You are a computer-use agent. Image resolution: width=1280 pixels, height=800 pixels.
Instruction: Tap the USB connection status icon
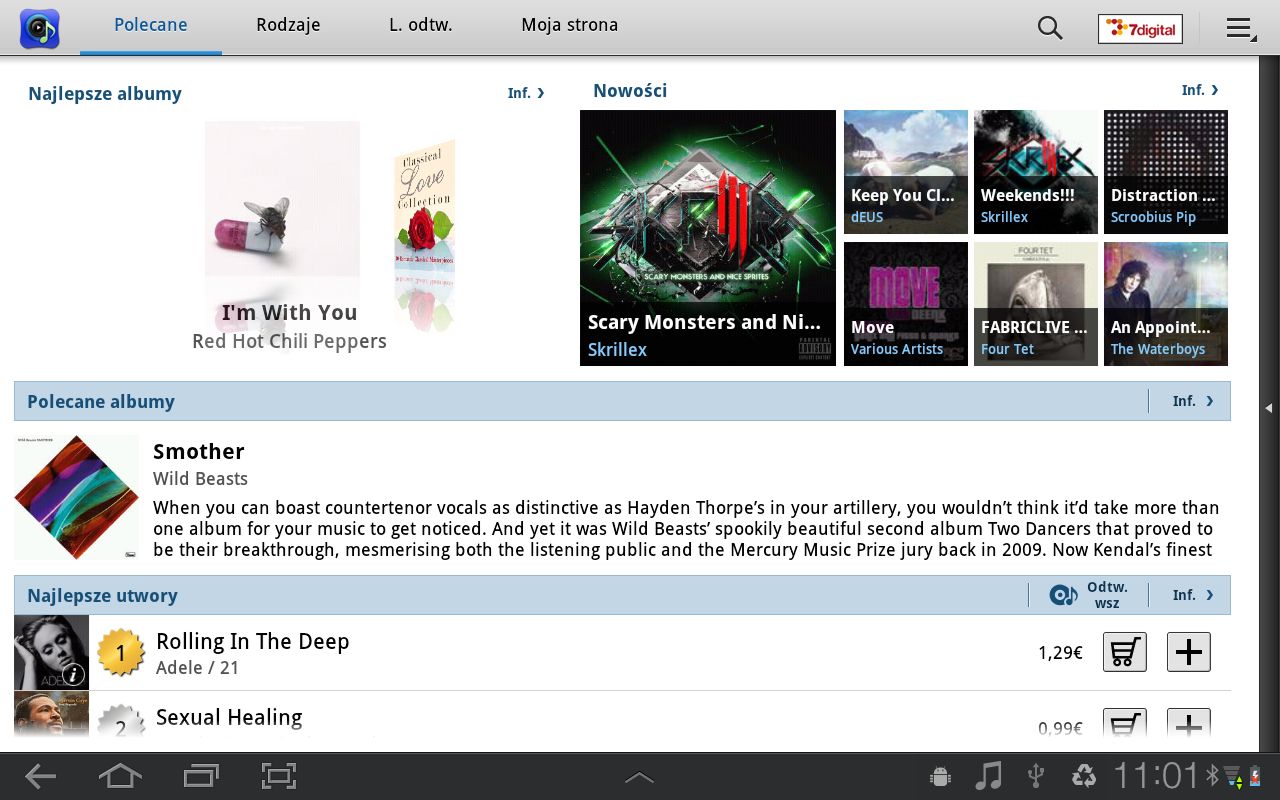[x=1037, y=776]
